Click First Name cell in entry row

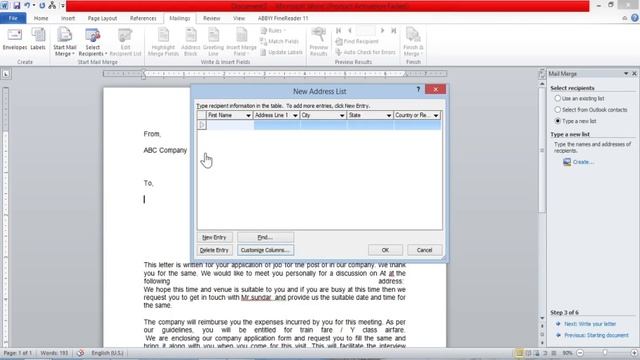(230, 124)
